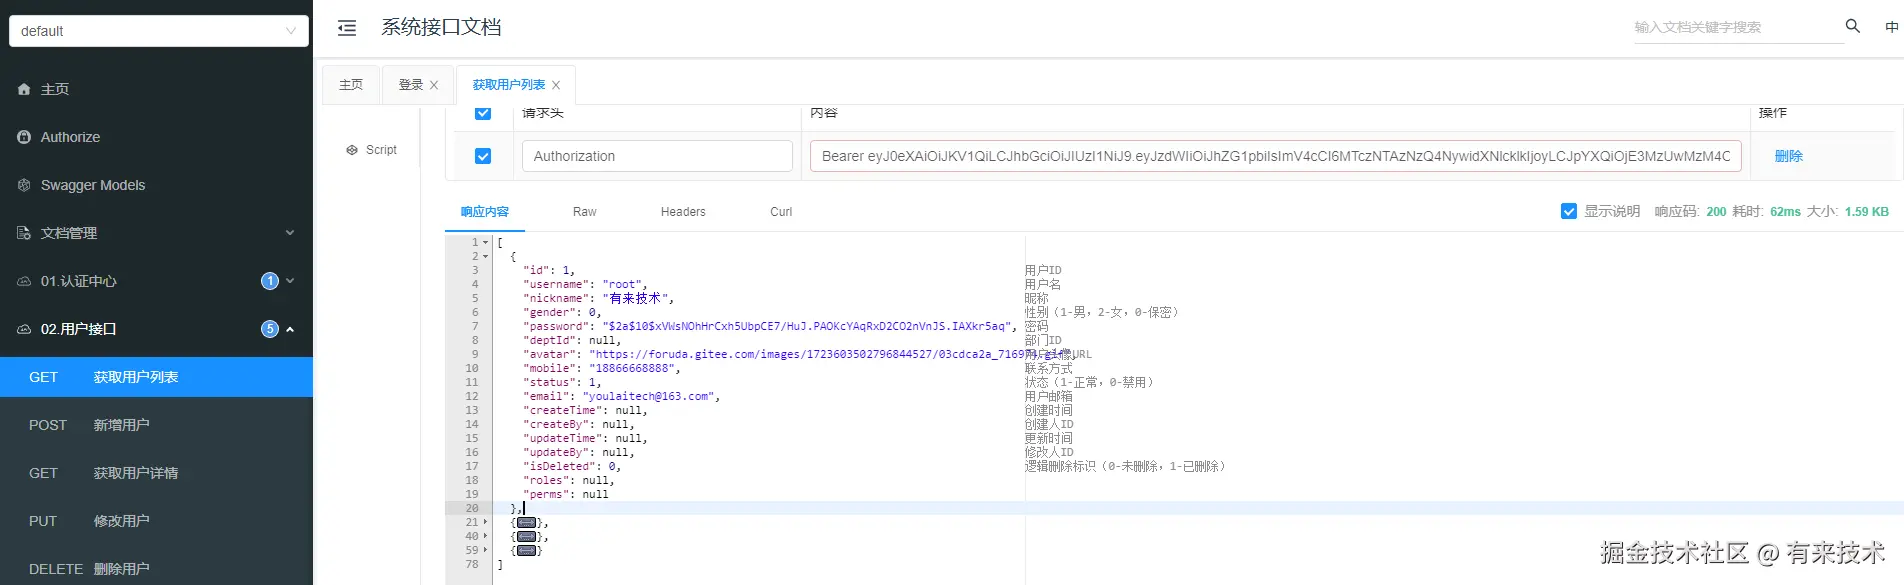Select DELETE 删除用户 endpoint
This screenshot has width=1904, height=585.
point(156,568)
